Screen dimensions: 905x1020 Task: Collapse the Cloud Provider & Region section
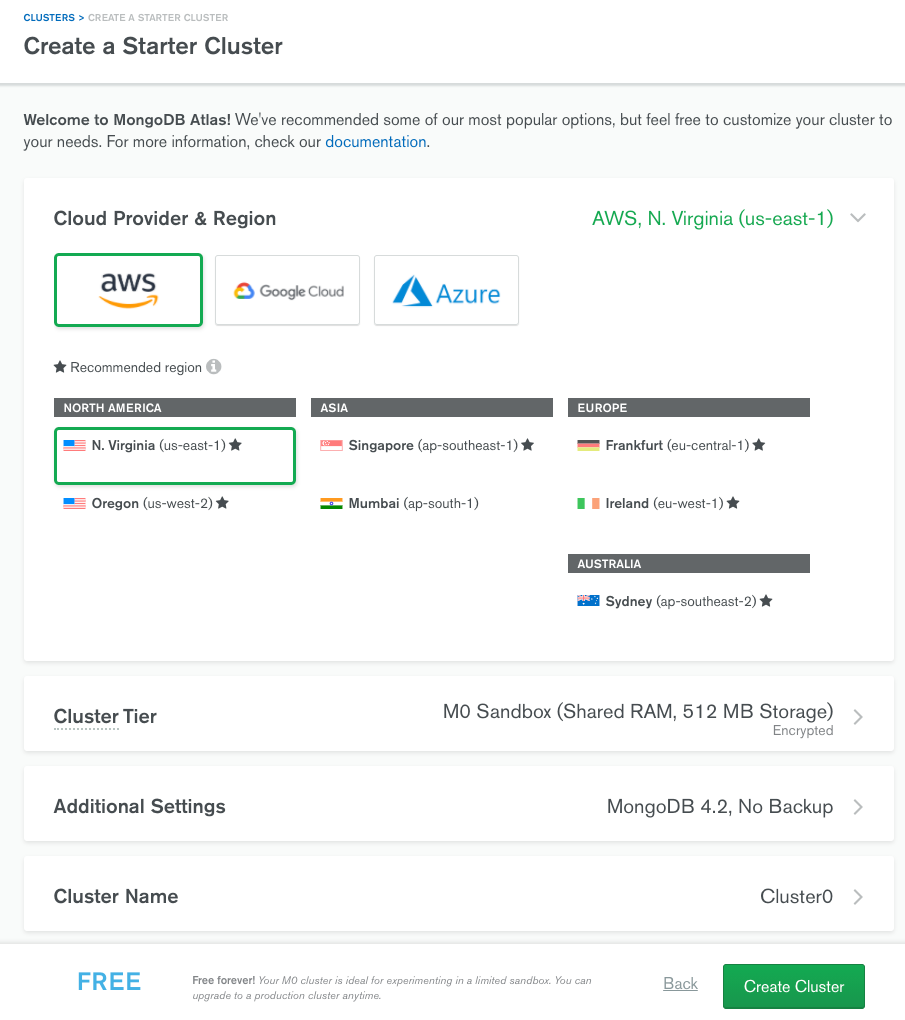[857, 218]
